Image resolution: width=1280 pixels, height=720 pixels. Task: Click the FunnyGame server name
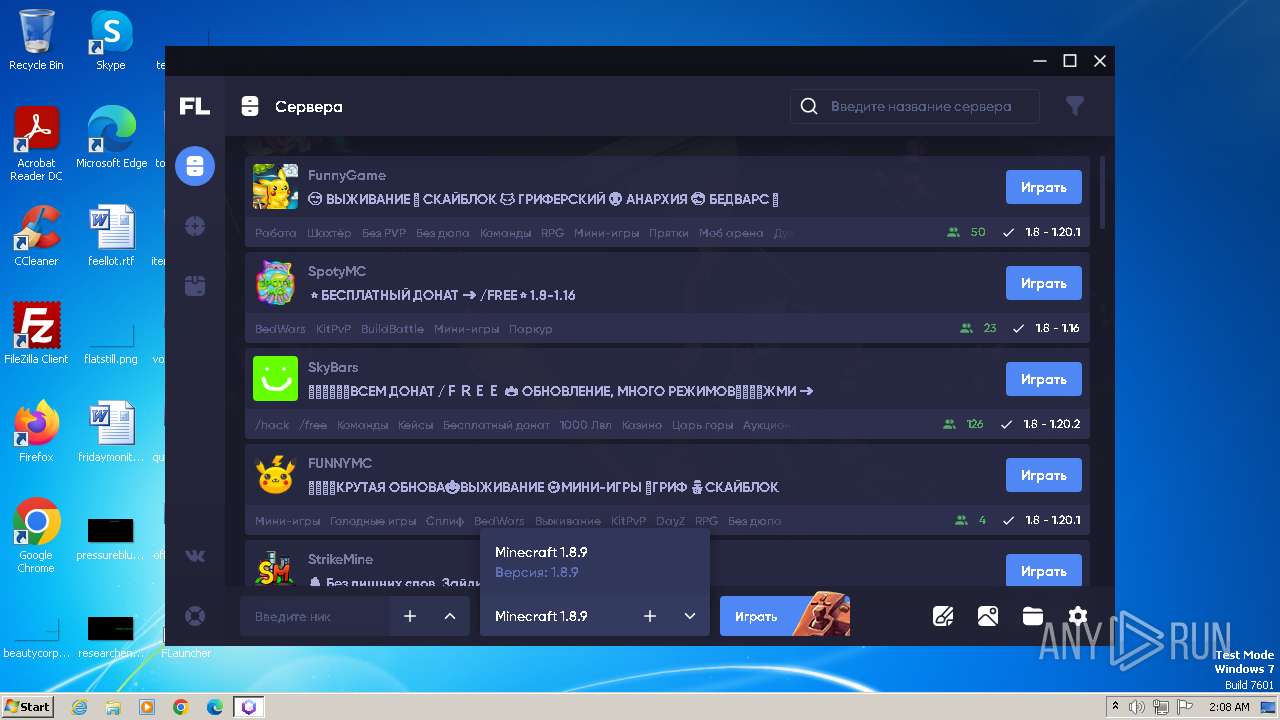(347, 175)
